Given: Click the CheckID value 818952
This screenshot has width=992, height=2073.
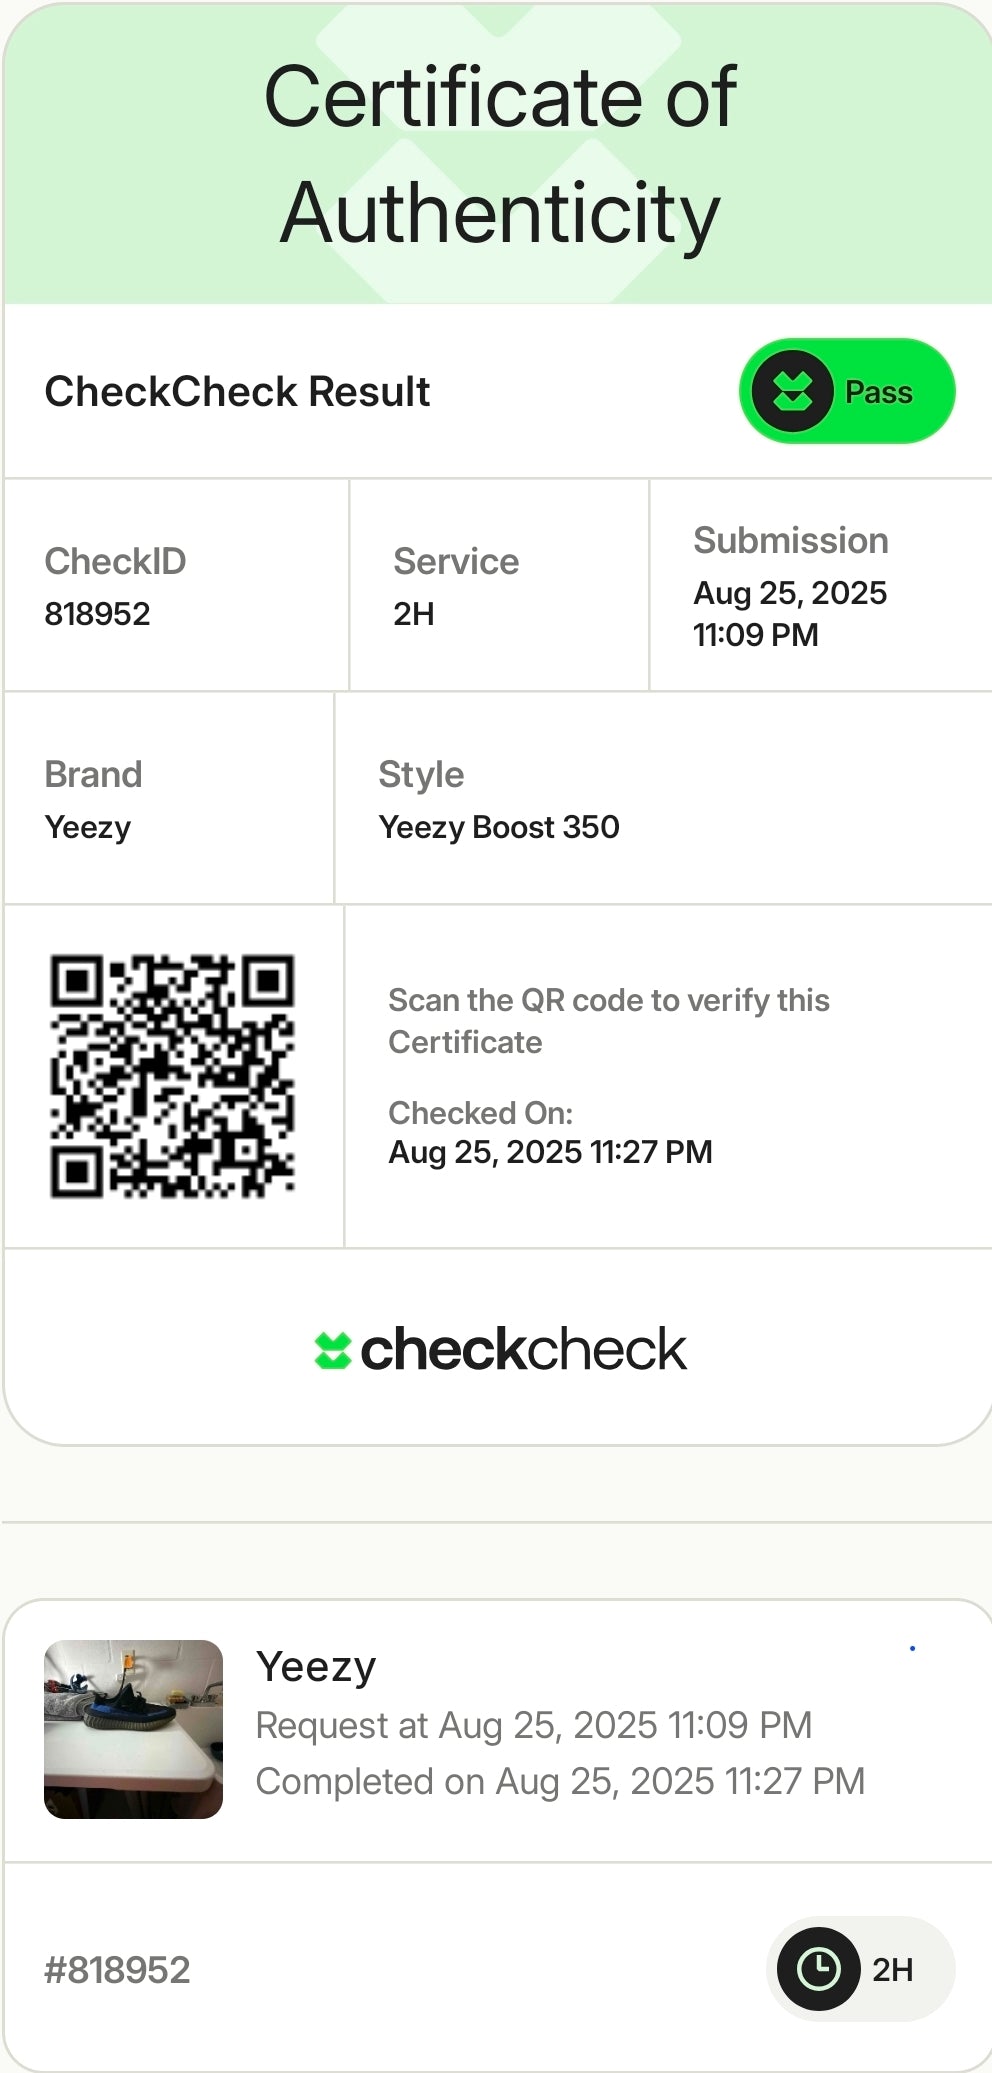Looking at the screenshot, I should [x=97, y=613].
